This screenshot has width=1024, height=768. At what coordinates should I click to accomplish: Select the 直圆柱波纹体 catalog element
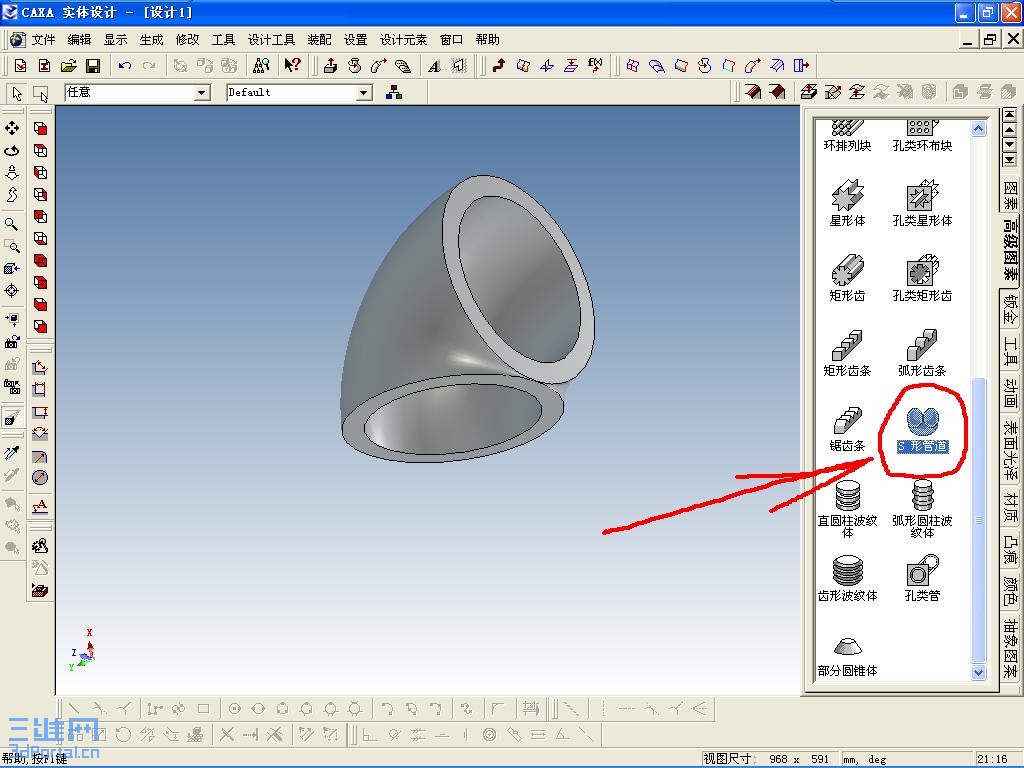tap(847, 509)
